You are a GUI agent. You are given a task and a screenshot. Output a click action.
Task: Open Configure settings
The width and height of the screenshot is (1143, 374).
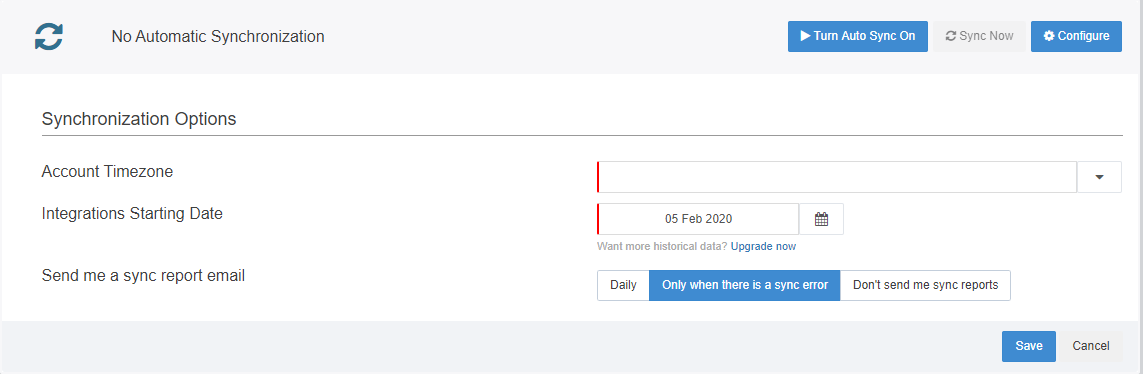(1076, 36)
